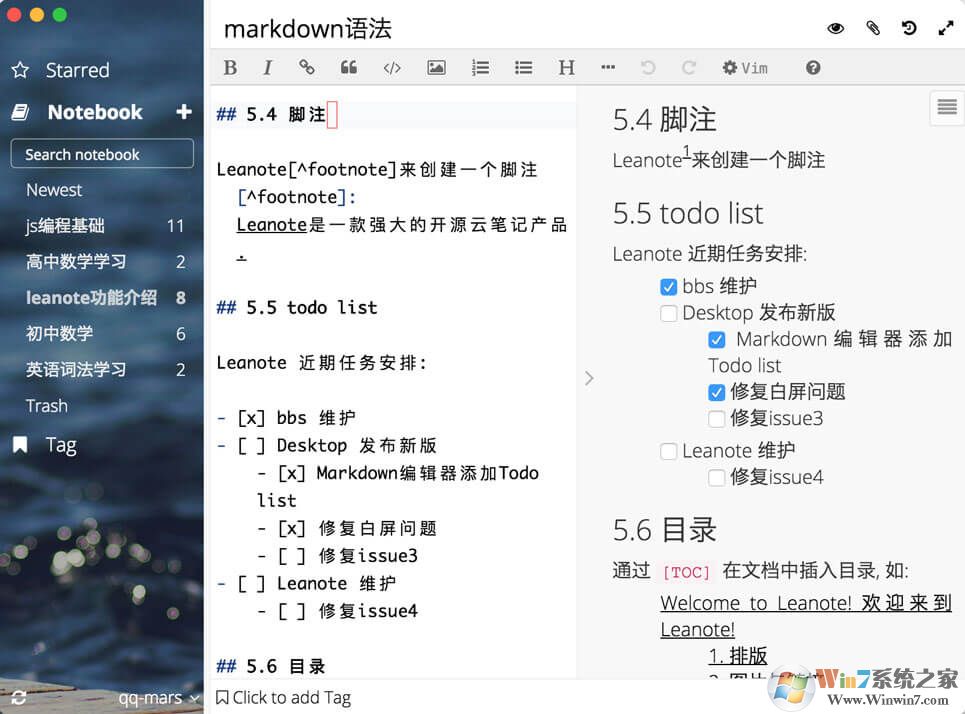Toggle Vim mode in the editor
This screenshot has height=714, width=965.
745,68
